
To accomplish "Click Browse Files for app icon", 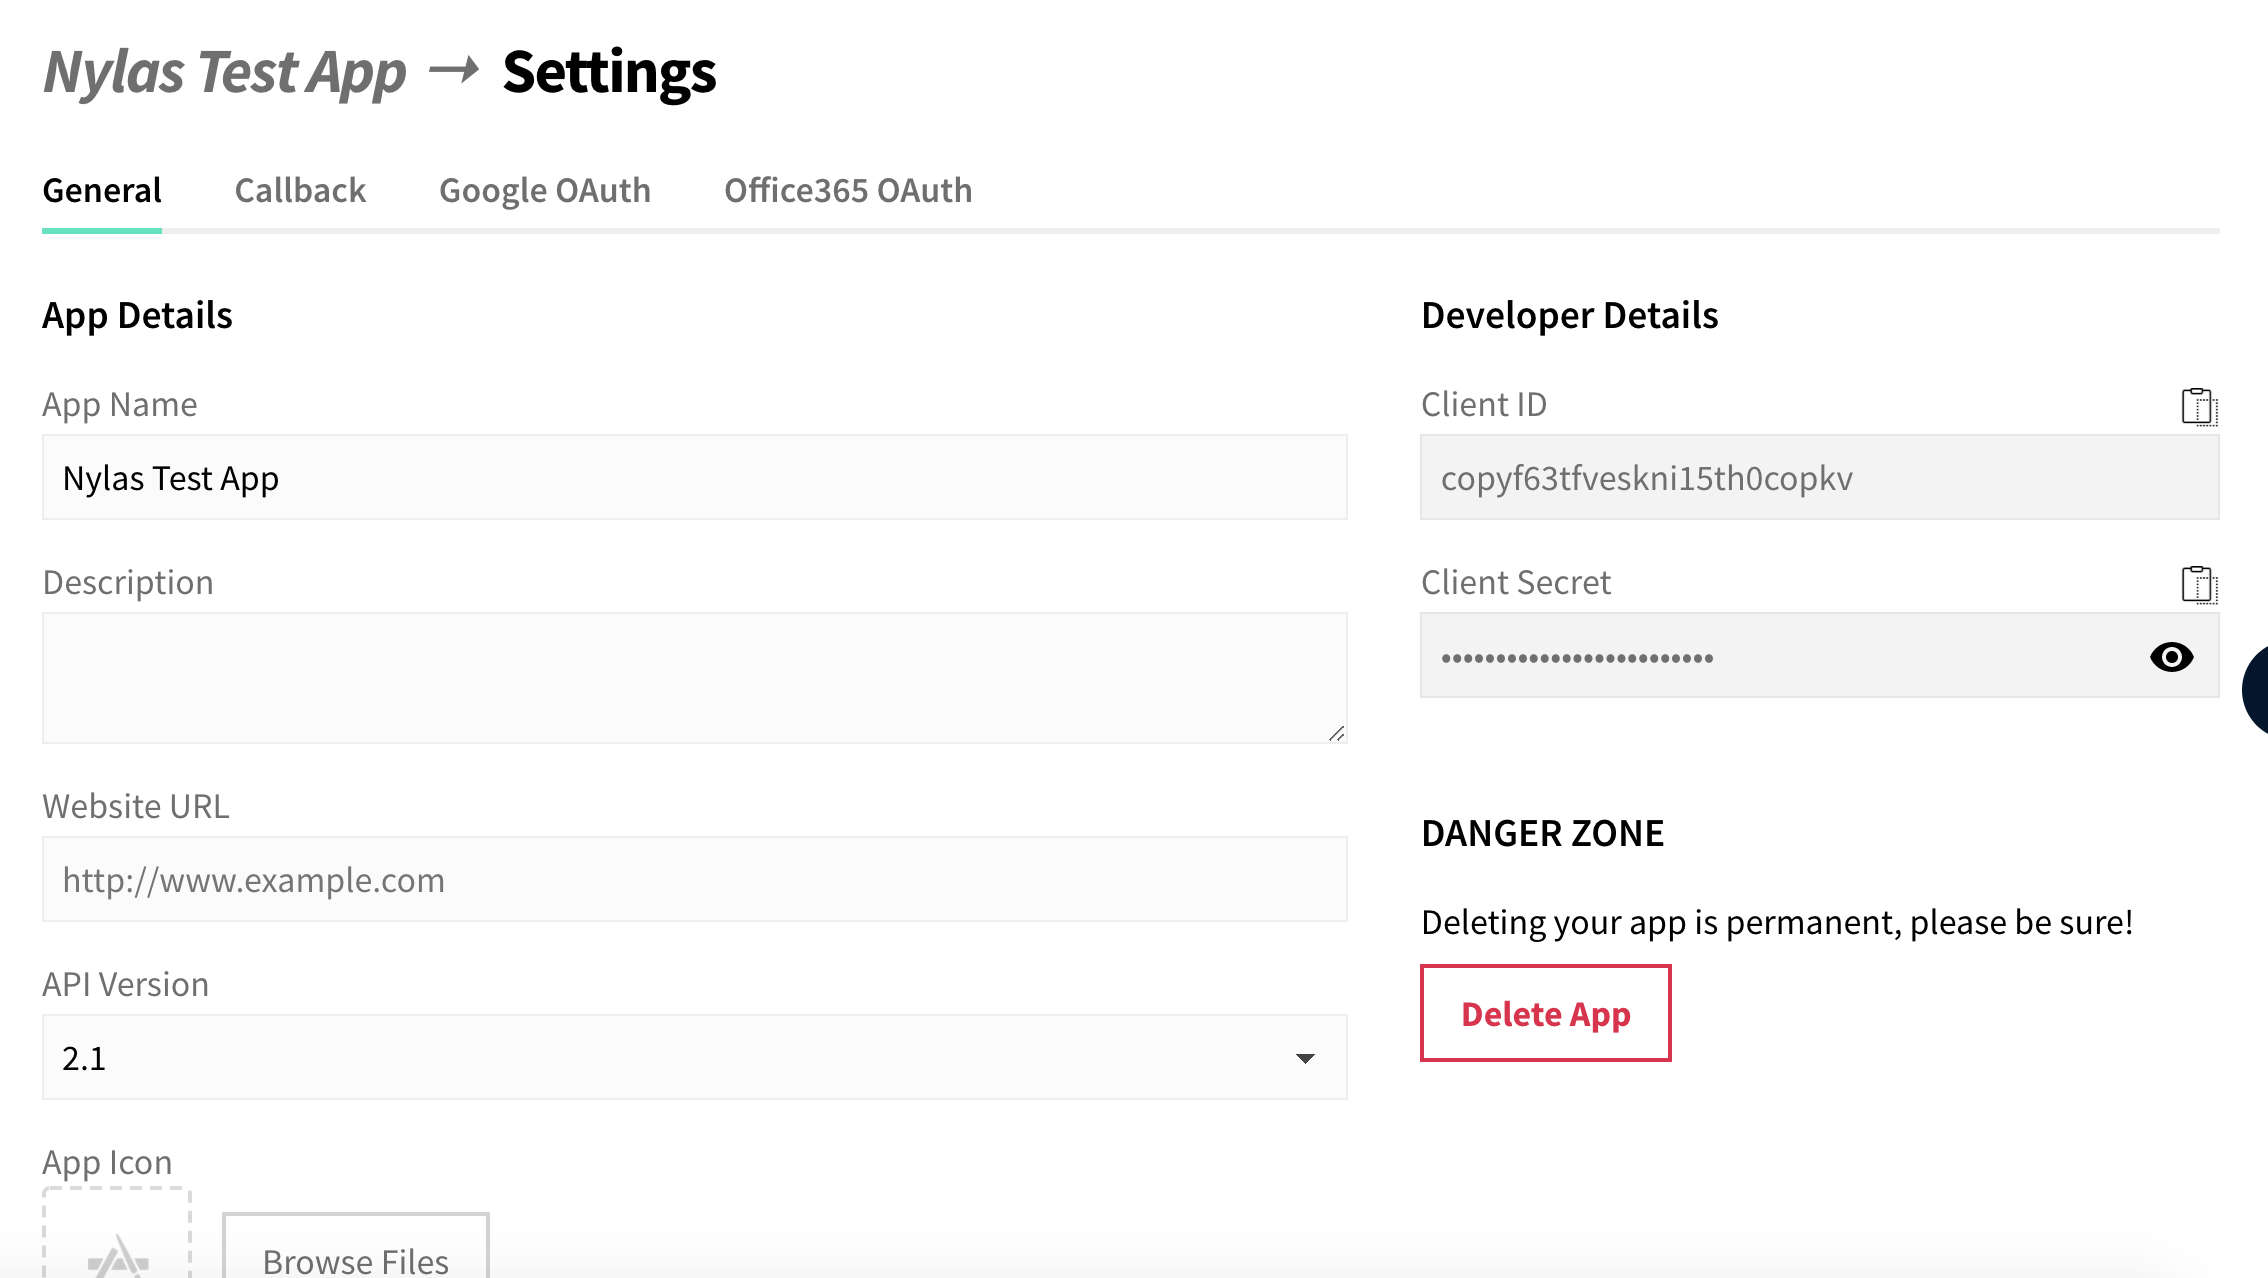I will [356, 1247].
